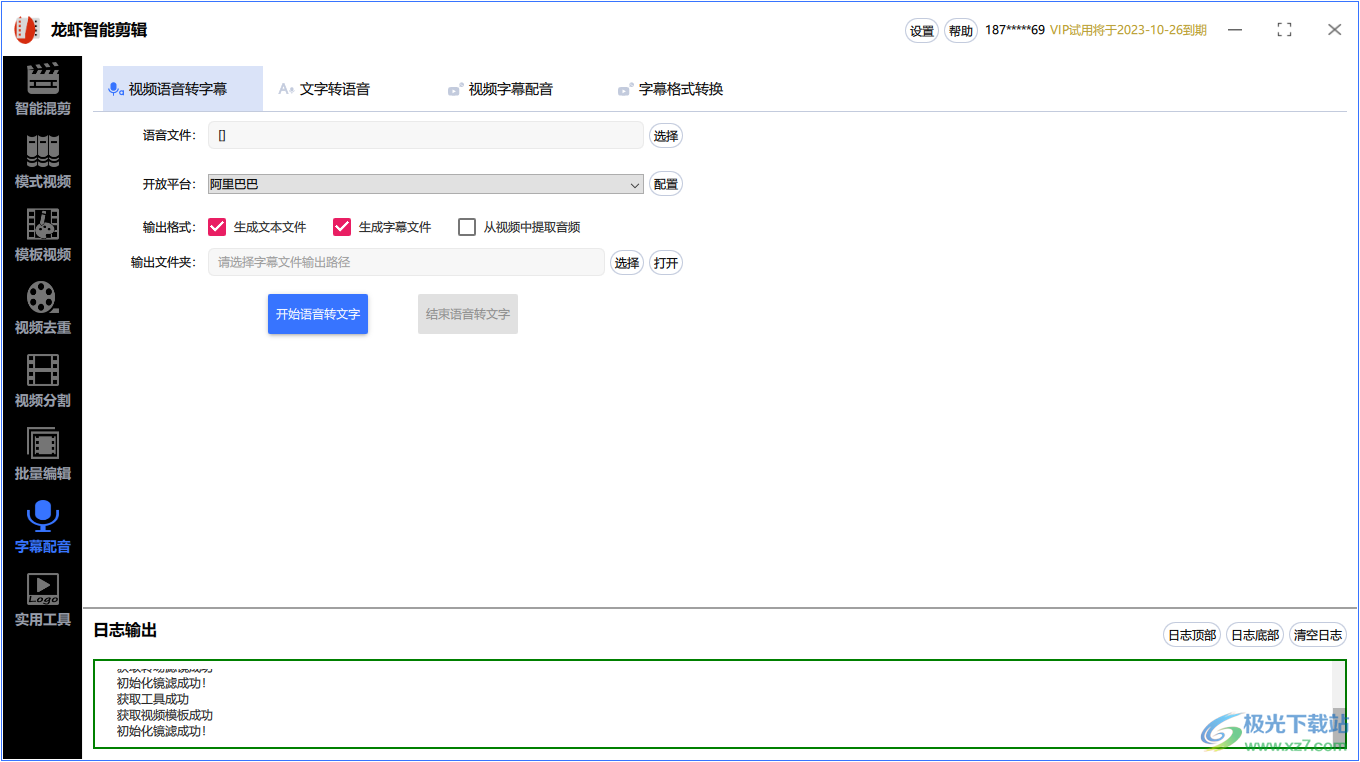
Task: Open the 视频分割 filmstrip icon
Action: coord(42,371)
